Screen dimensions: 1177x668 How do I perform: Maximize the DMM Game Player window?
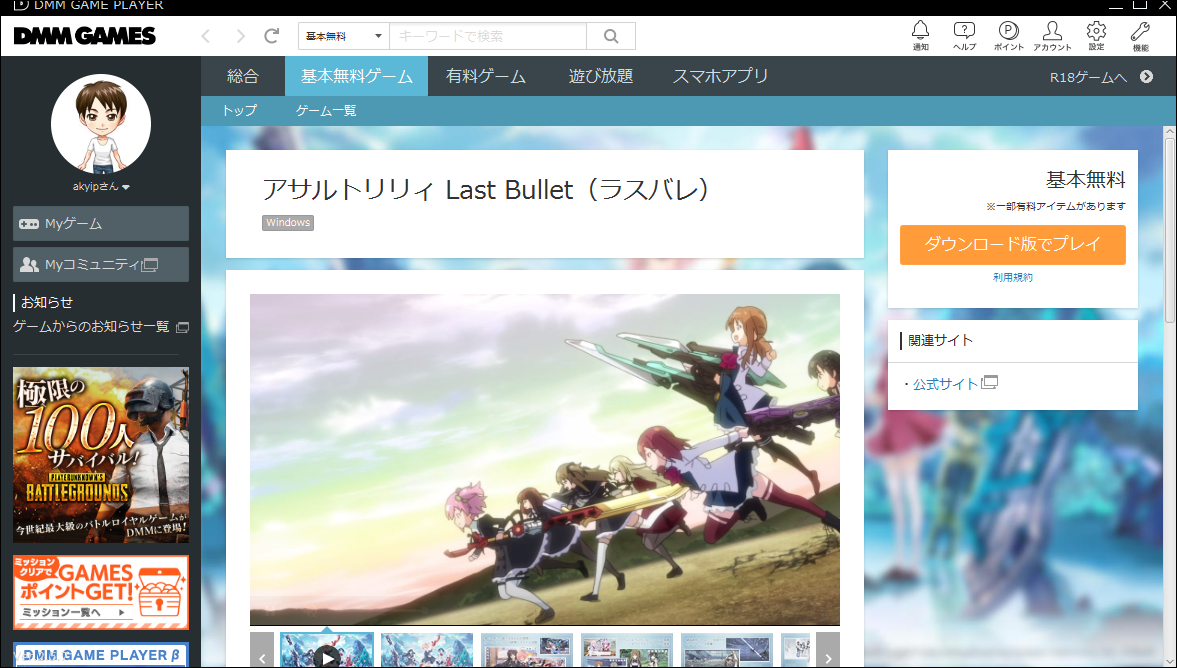tap(1139, 5)
